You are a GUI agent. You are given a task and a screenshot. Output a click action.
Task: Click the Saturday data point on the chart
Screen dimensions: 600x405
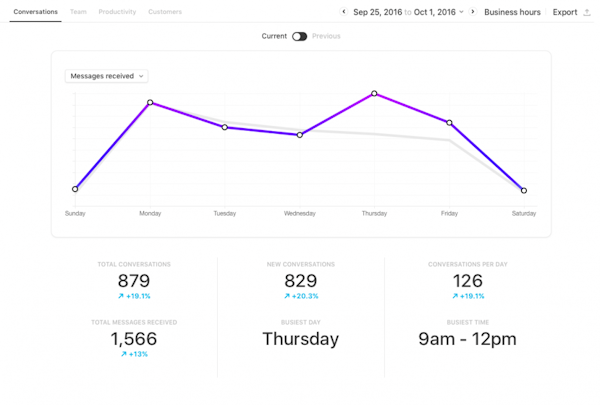pos(524,190)
